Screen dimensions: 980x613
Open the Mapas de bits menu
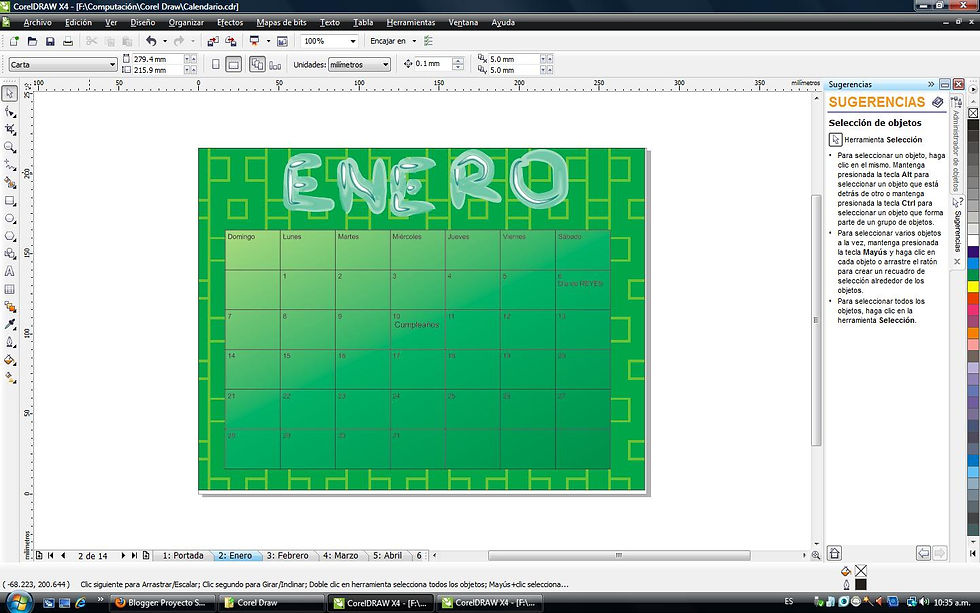click(x=281, y=22)
